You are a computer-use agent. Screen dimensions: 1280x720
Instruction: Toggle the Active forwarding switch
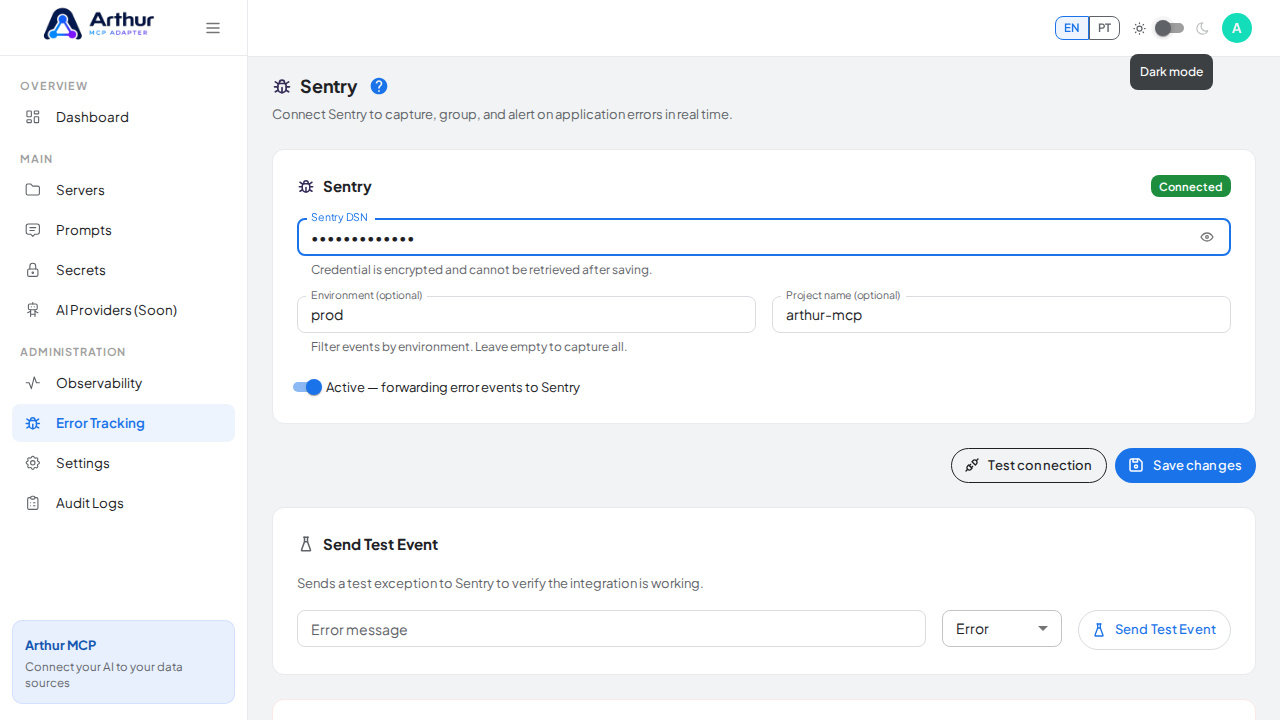(x=307, y=387)
